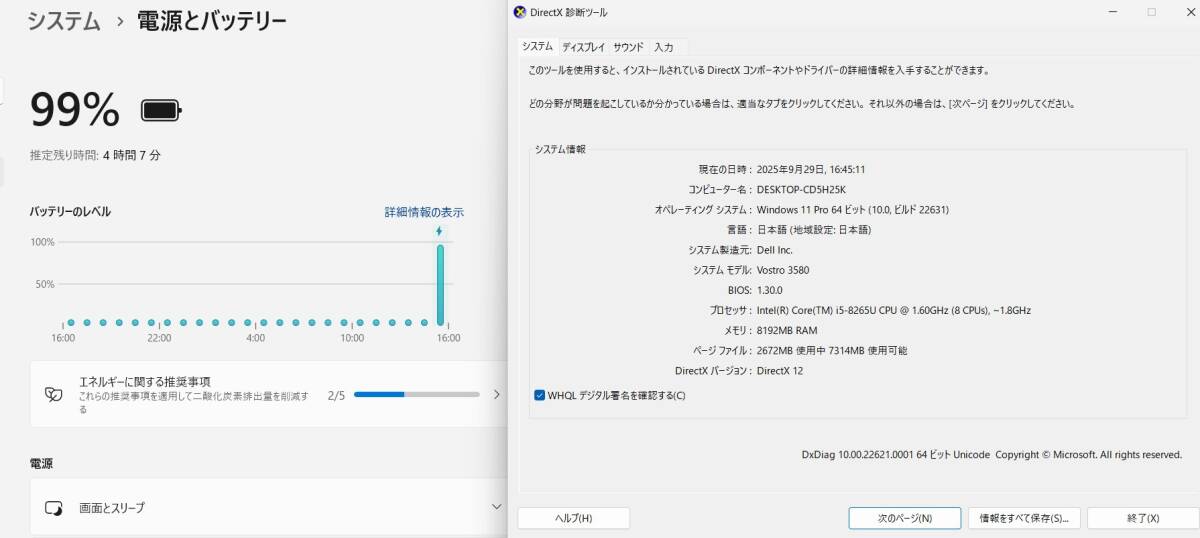1200x538 pixels.
Task: Click the ヘルプ(H) button
Action: click(573, 518)
